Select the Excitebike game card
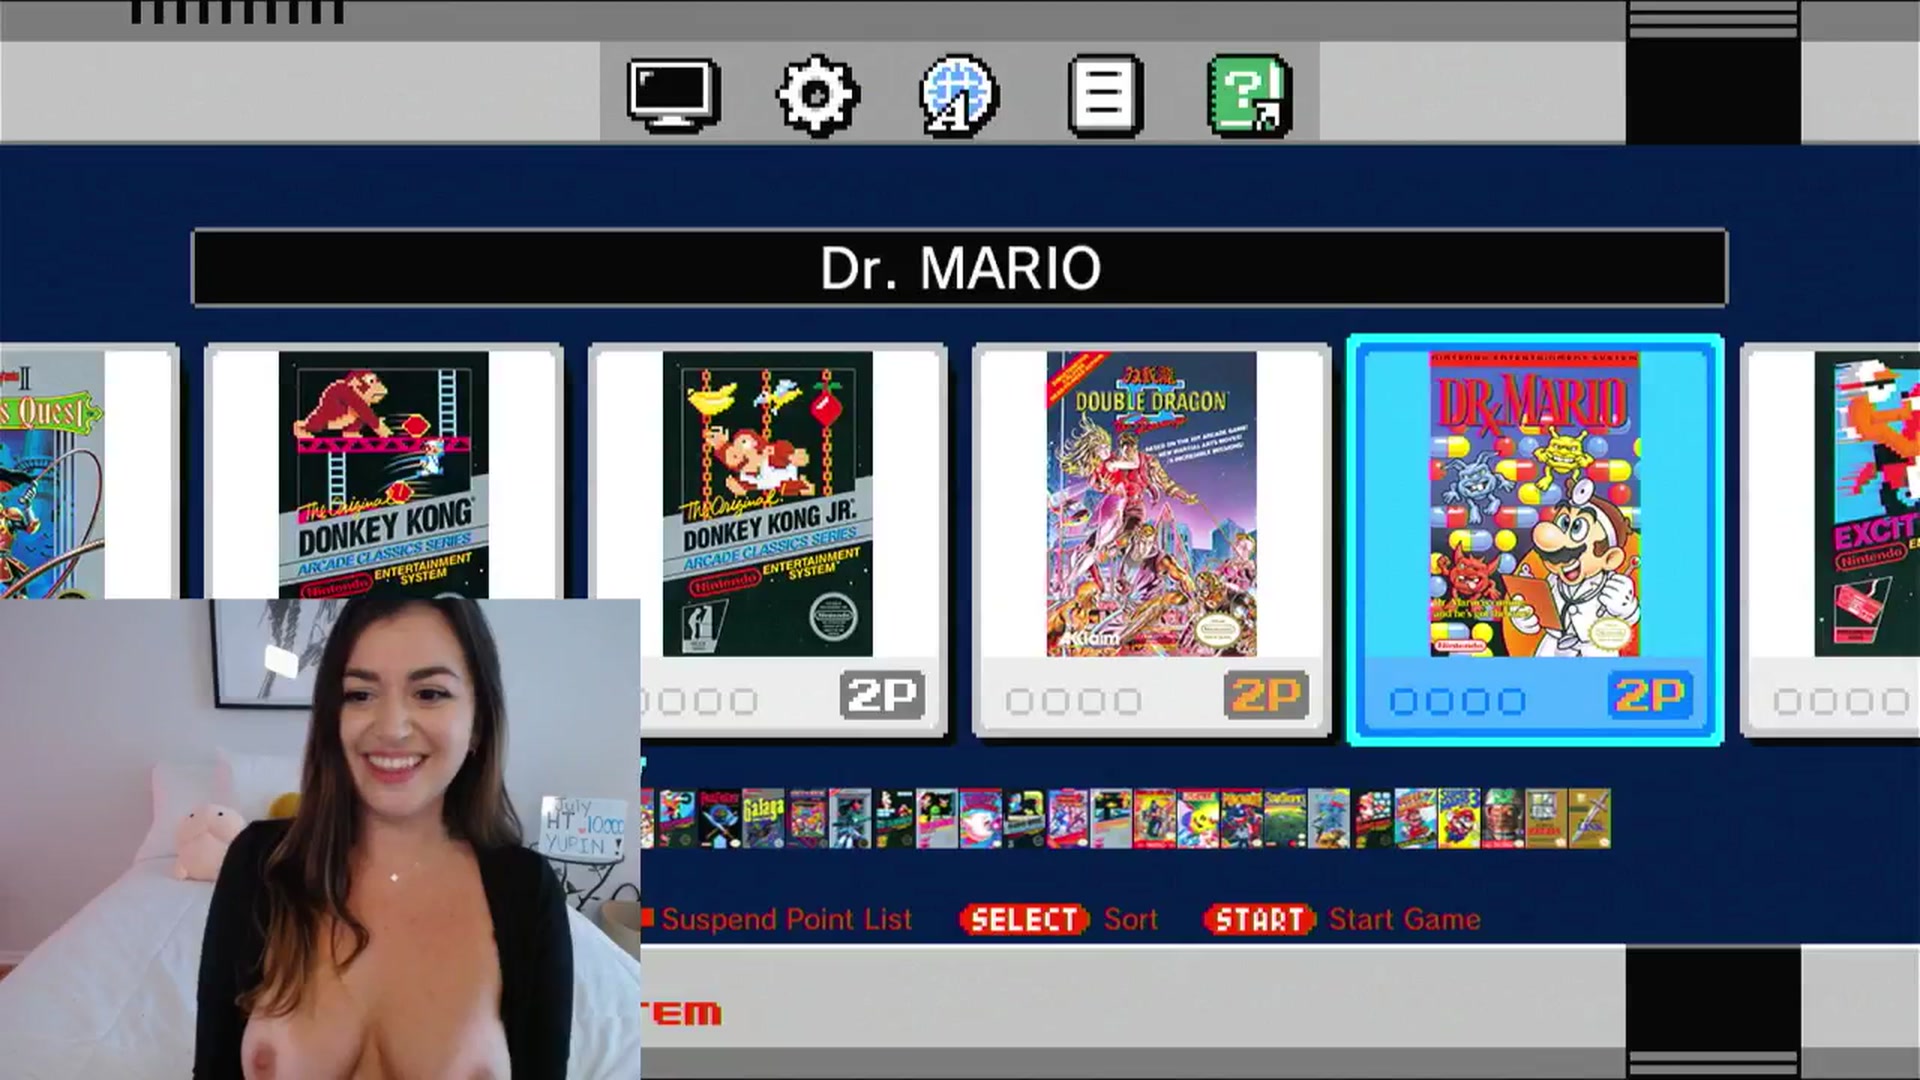Viewport: 1920px width, 1080px height. click(1831, 540)
